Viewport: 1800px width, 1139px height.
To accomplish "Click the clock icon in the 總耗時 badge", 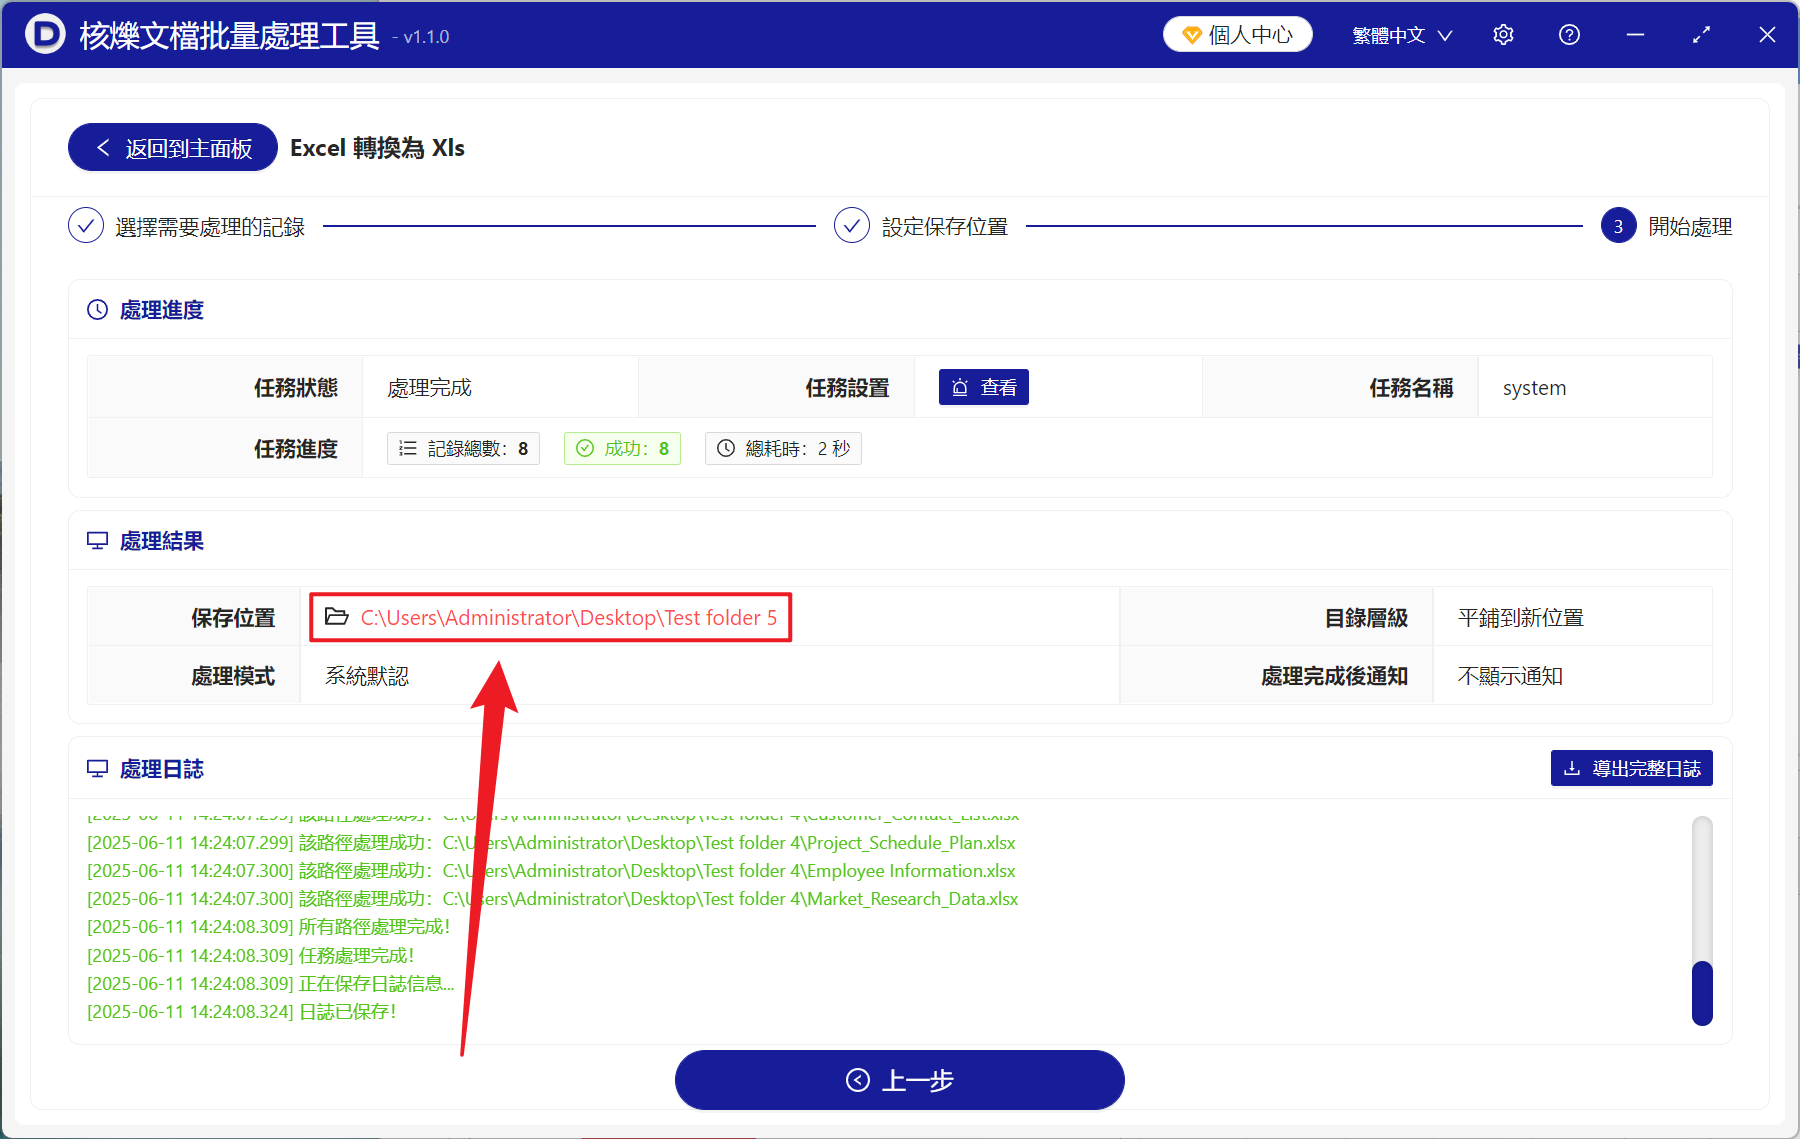I will point(726,448).
